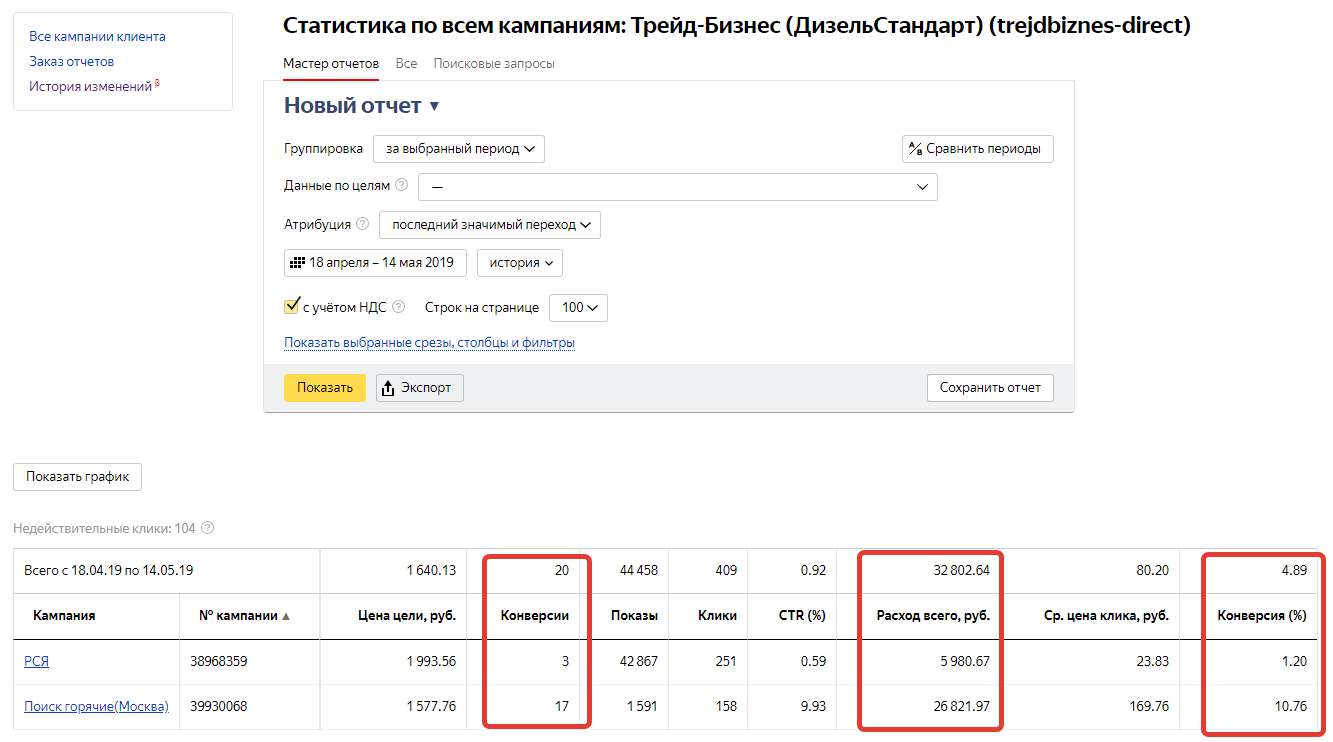
Task: Open the история period dropdown
Action: click(x=520, y=263)
